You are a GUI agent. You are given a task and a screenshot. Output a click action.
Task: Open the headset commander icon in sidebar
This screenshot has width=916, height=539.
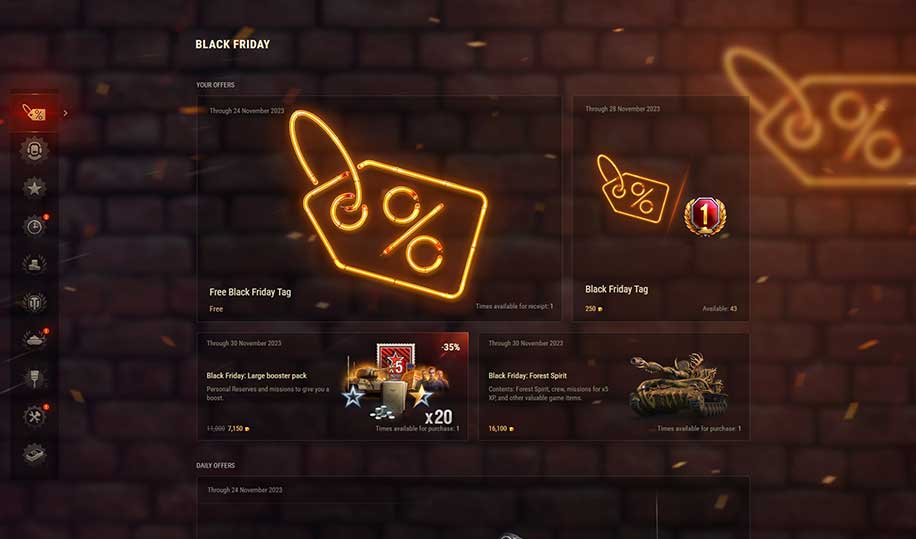[x=34, y=150]
